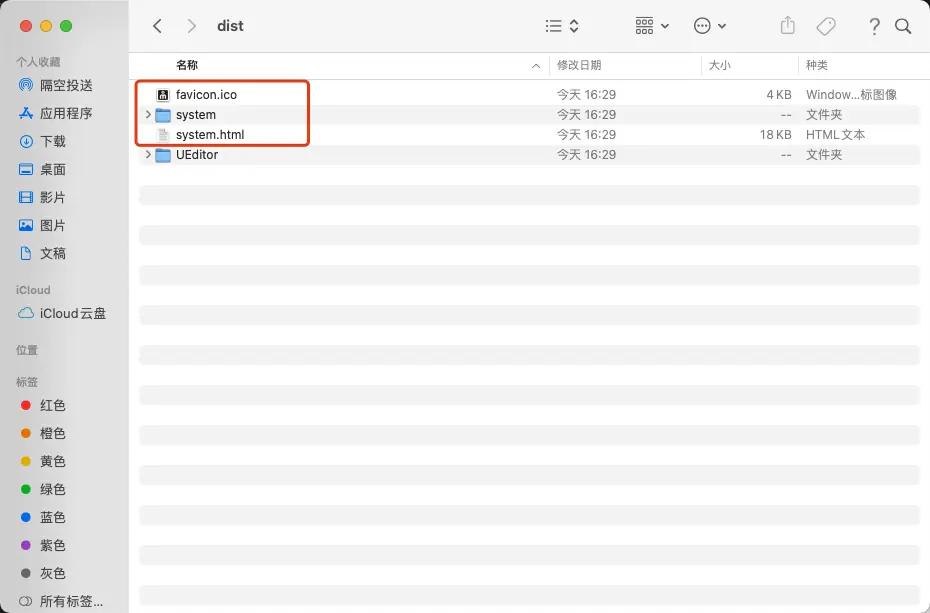Click the Documents page icon in sidebar
This screenshot has height=613, width=930.
(26, 254)
